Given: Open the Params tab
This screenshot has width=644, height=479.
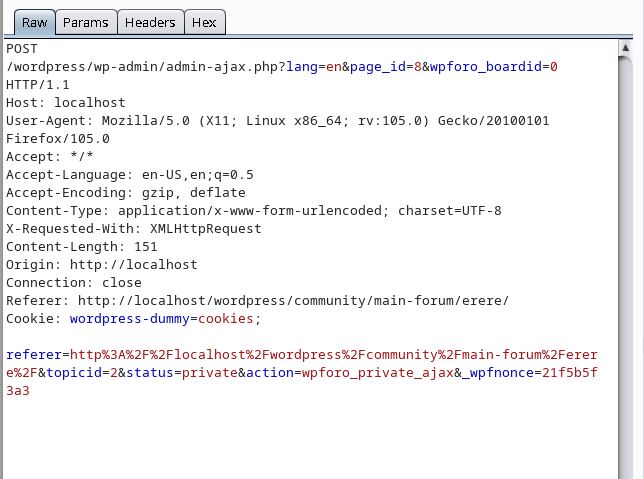Looking at the screenshot, I should (86, 22).
